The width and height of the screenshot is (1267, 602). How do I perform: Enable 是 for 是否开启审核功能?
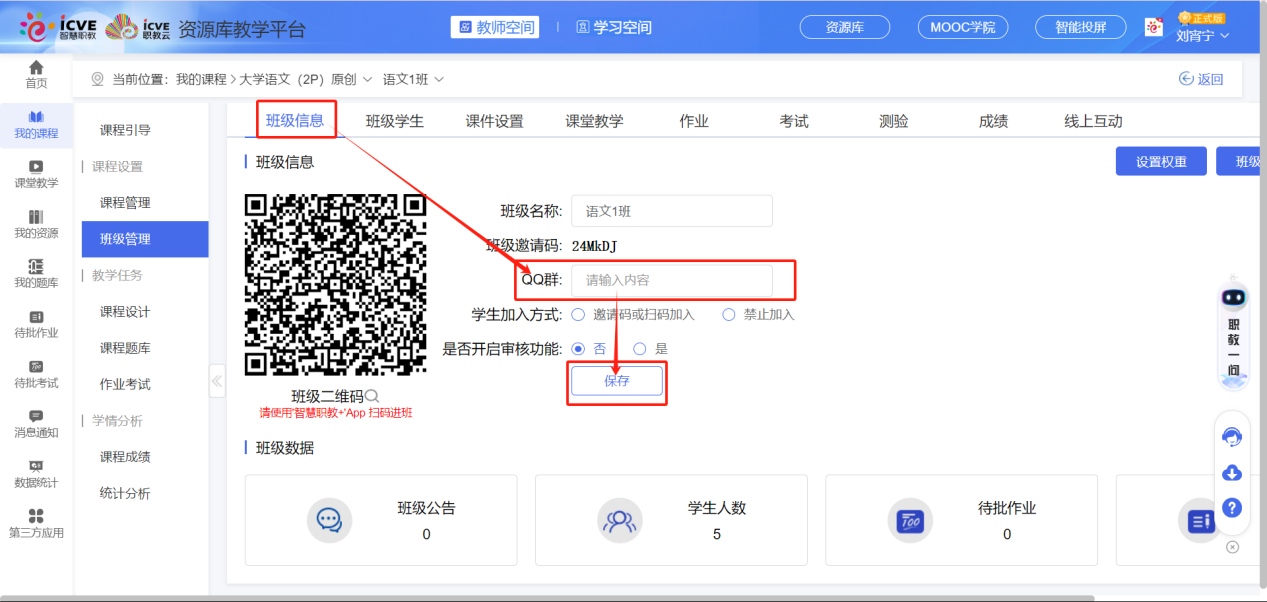(x=640, y=349)
